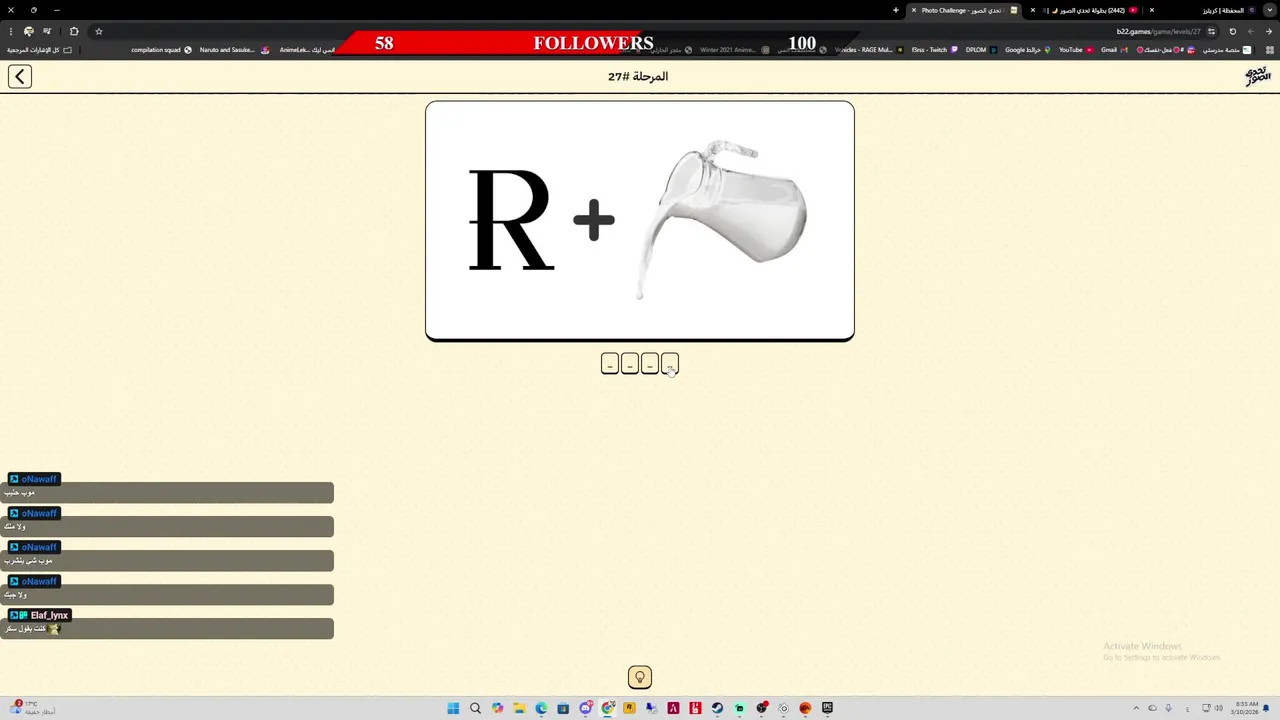Open Chrome from the taskbar
The image size is (1280, 720).
(607, 708)
